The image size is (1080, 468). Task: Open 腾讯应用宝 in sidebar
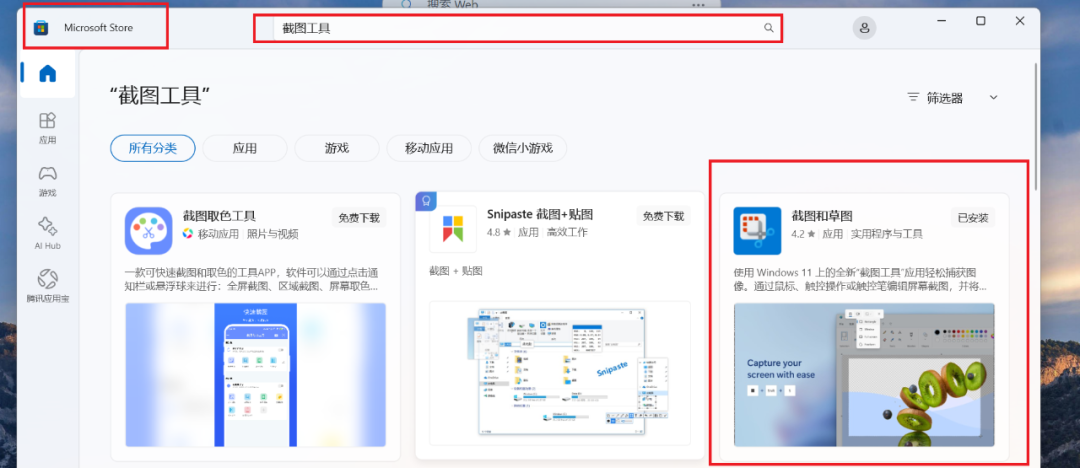[48, 286]
